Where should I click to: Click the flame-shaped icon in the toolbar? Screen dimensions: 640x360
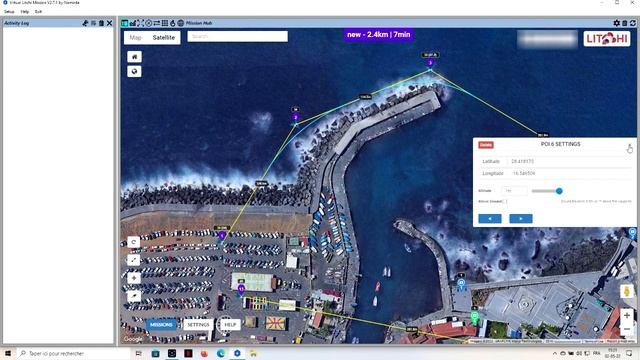[x=172, y=23]
